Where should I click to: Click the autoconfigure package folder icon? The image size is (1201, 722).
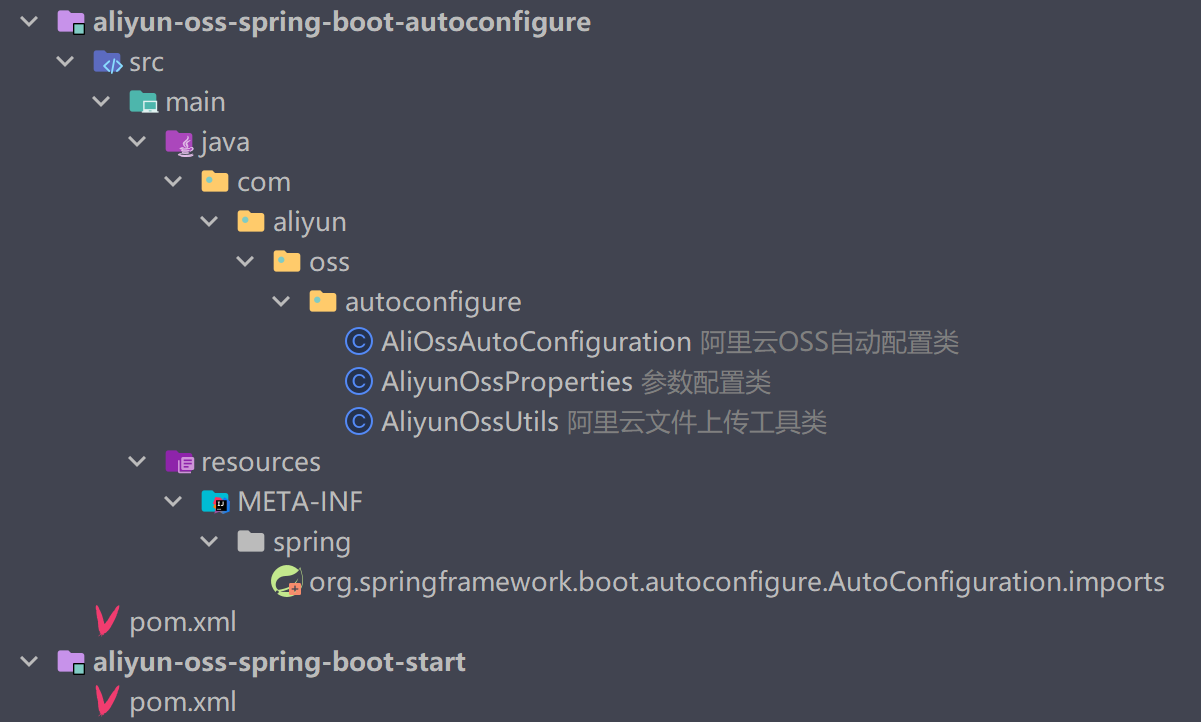323,301
